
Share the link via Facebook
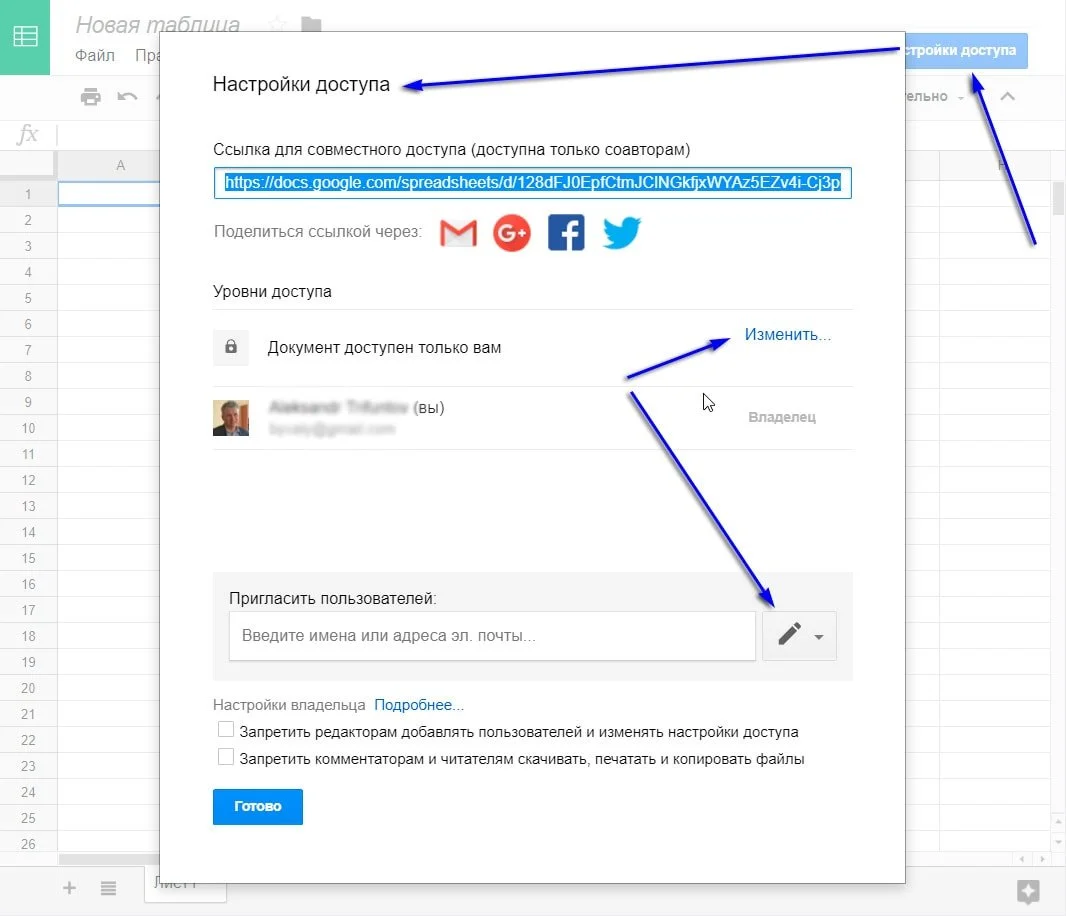pyautogui.click(x=566, y=232)
